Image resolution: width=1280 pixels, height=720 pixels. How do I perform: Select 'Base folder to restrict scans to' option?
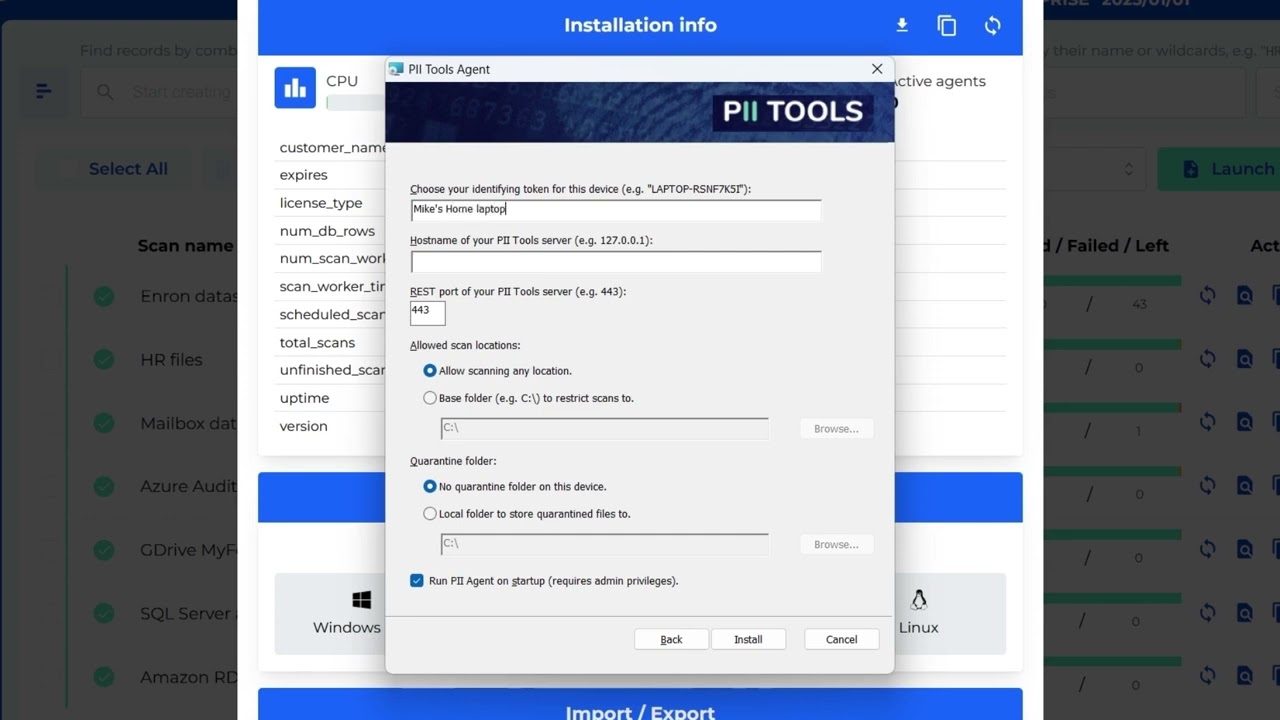(430, 398)
